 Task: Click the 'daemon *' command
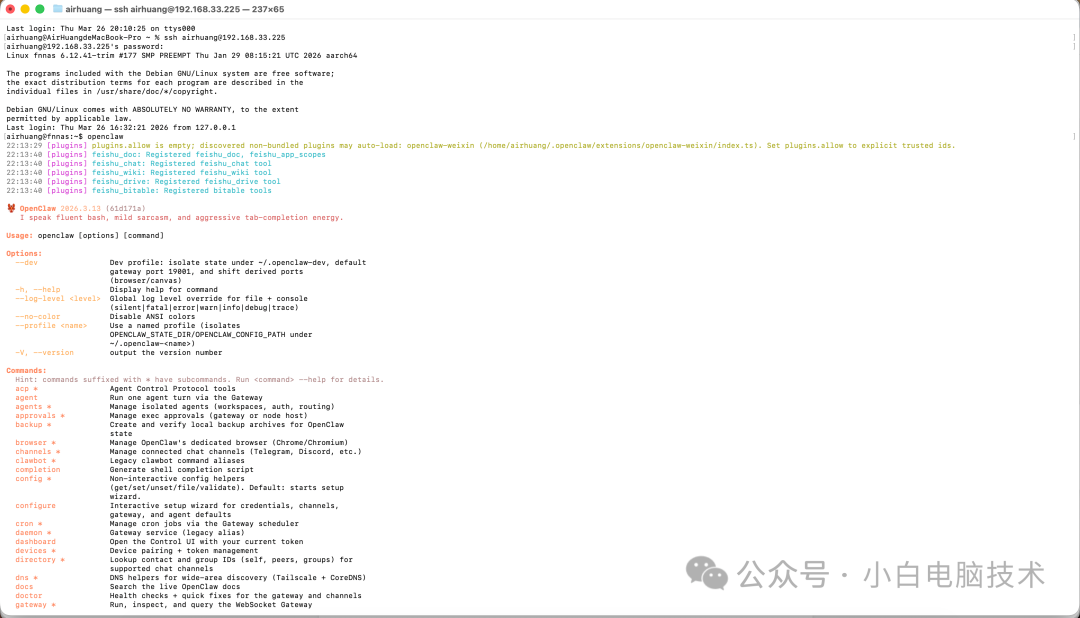point(33,533)
